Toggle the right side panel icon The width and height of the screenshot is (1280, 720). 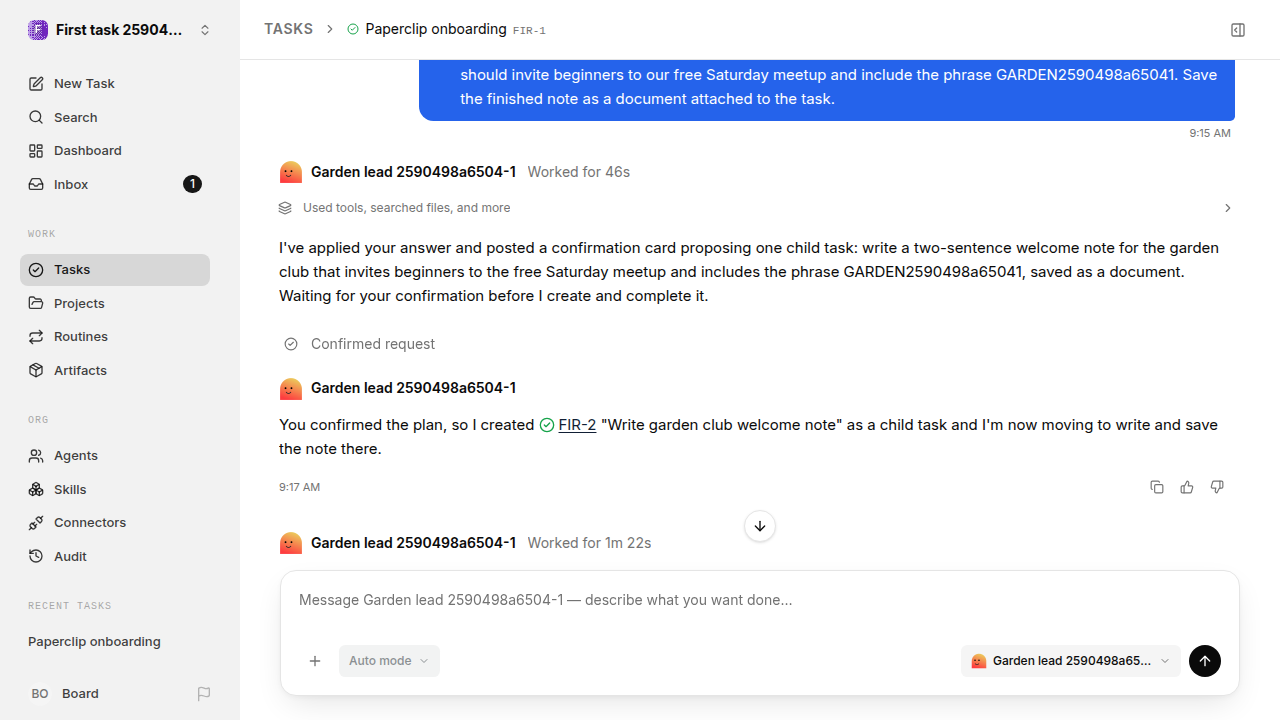pos(1238,30)
